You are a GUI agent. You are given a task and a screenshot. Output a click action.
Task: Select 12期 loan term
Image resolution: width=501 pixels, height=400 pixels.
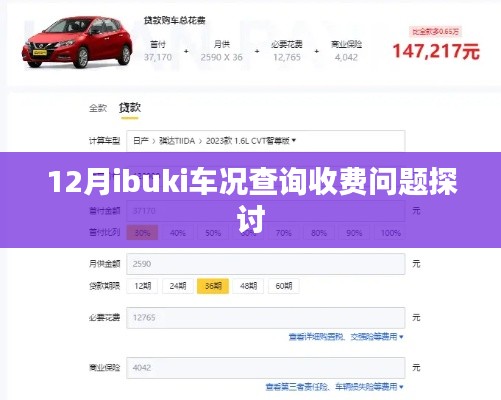(142, 286)
